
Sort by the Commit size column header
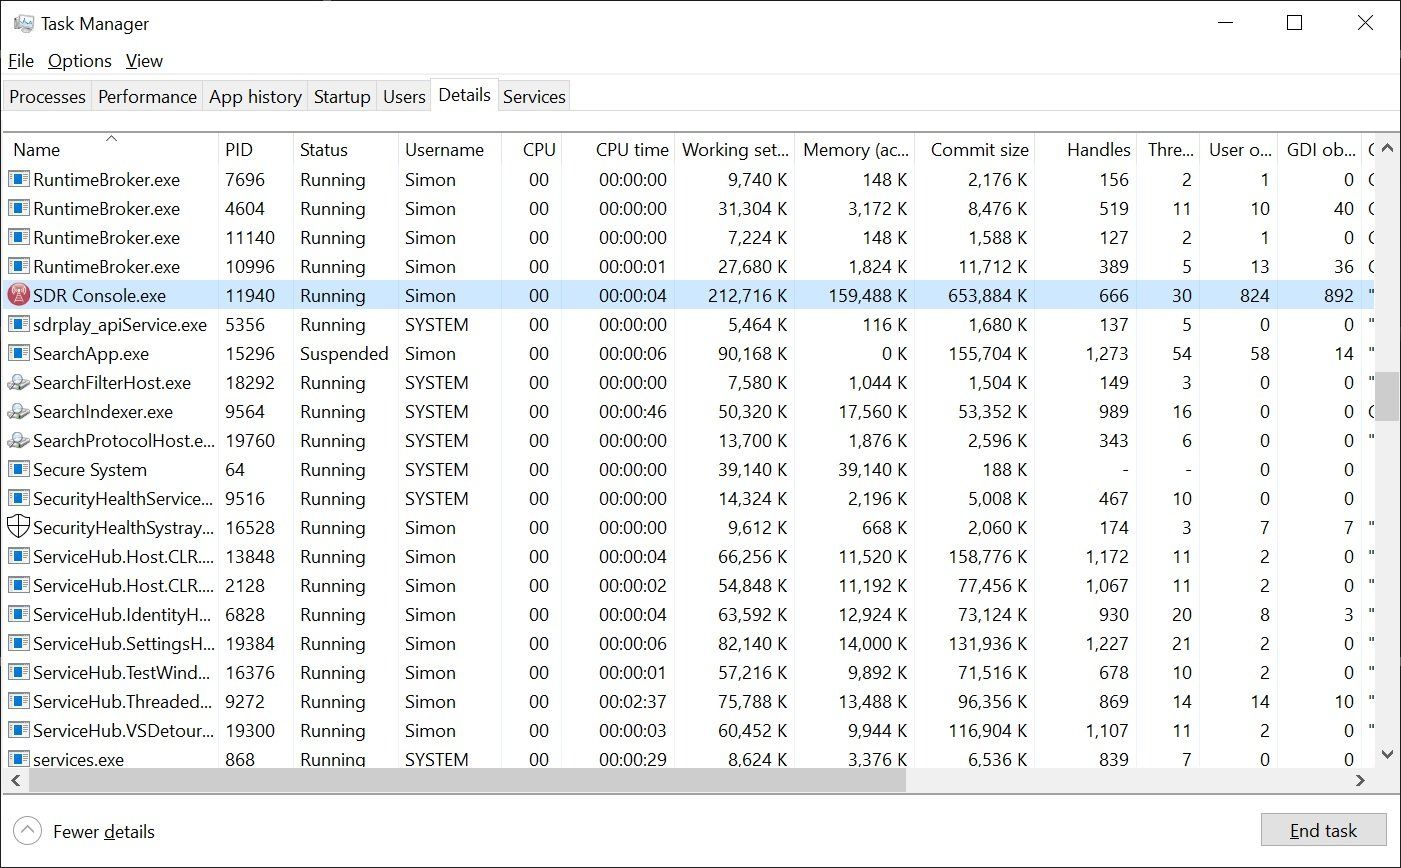975,150
